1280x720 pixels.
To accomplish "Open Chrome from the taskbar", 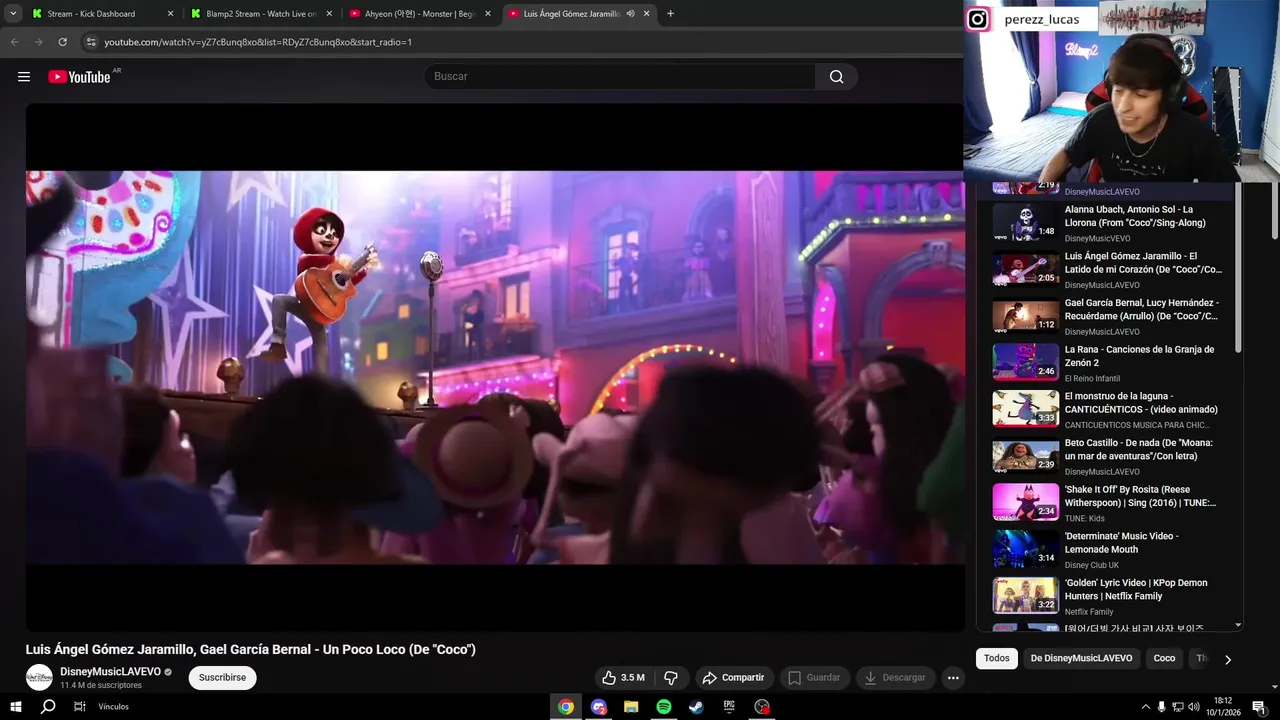I will 566,707.
